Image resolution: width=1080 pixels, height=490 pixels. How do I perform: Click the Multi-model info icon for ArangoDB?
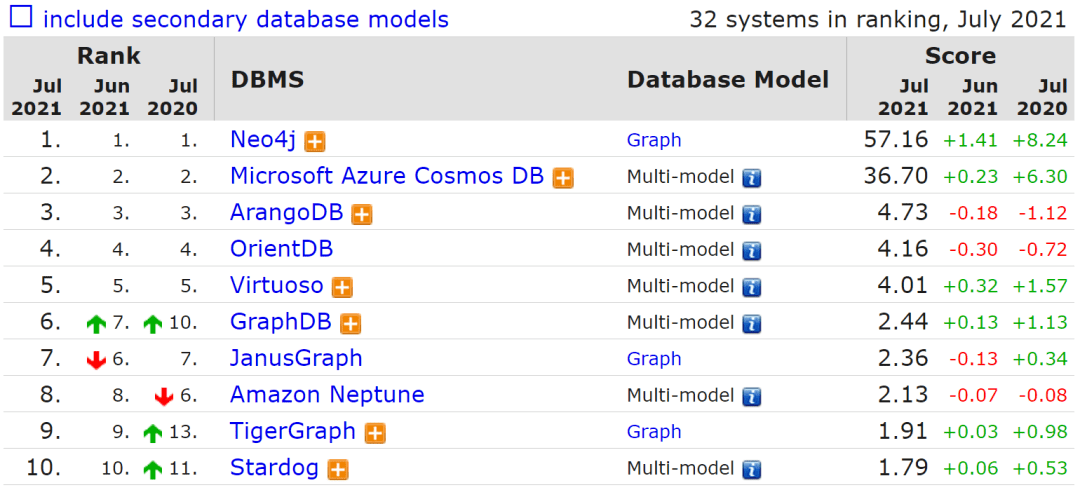click(751, 214)
